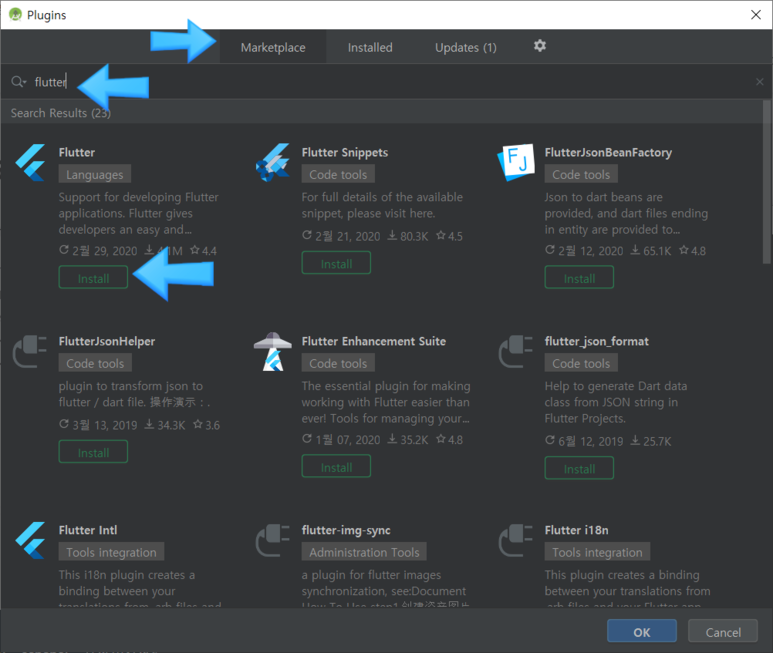773x653 pixels.
Task: Click the FlutterJsonBeanFactory FJ icon
Action: 516,162
